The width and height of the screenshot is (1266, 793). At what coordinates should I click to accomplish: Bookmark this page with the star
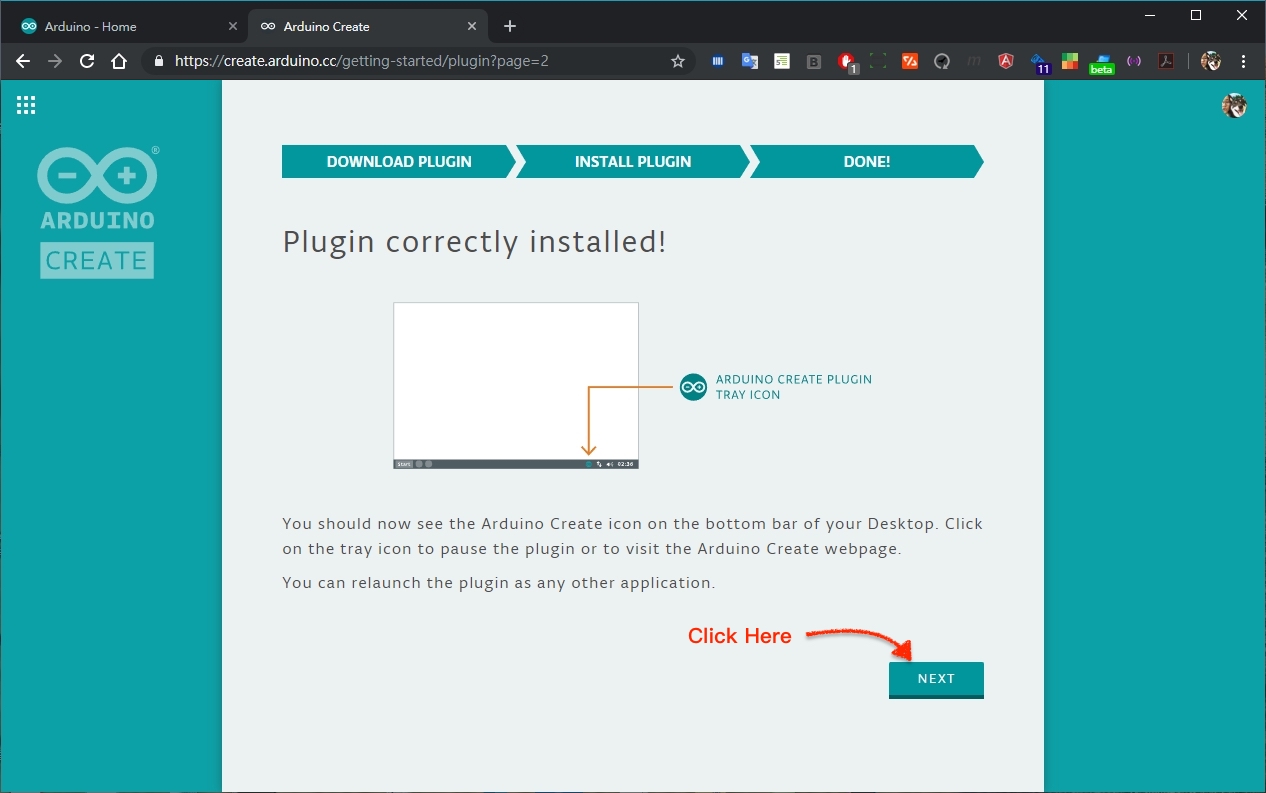coord(677,61)
